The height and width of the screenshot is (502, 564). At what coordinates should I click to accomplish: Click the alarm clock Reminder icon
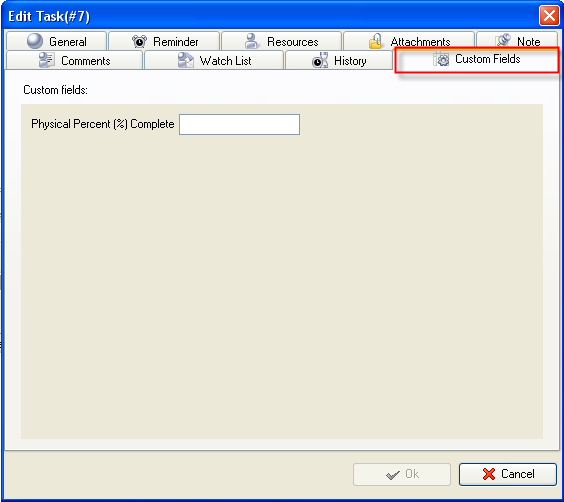coord(139,41)
